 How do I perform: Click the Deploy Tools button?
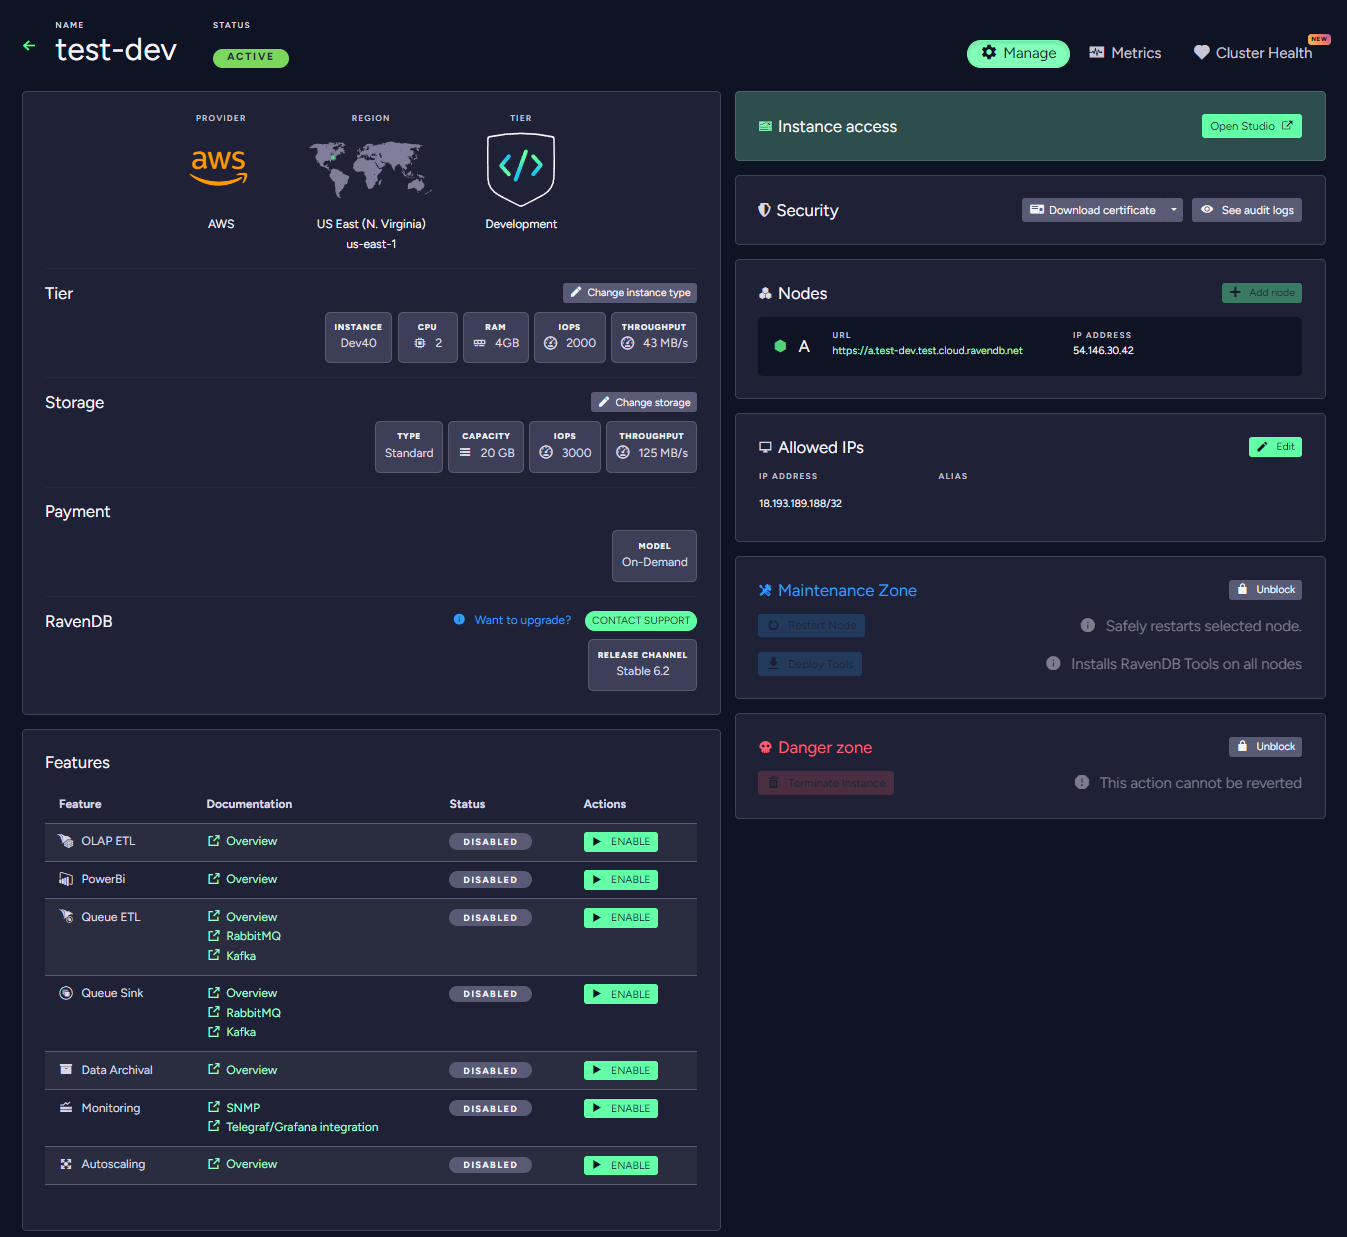pos(810,664)
